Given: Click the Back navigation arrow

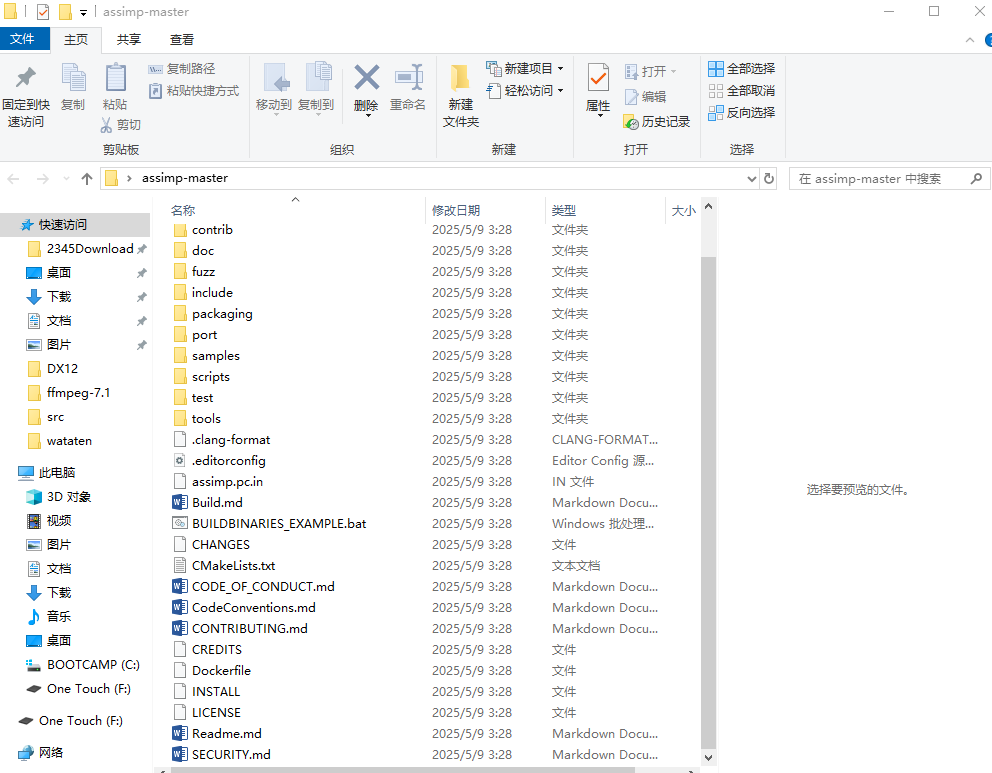Looking at the screenshot, I should [x=13, y=179].
